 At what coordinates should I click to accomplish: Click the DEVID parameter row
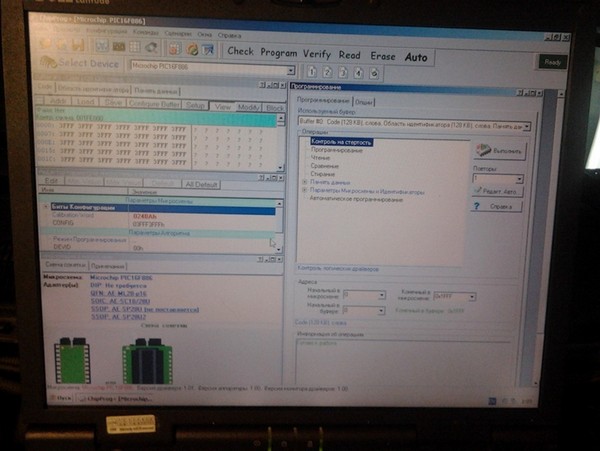point(157,247)
